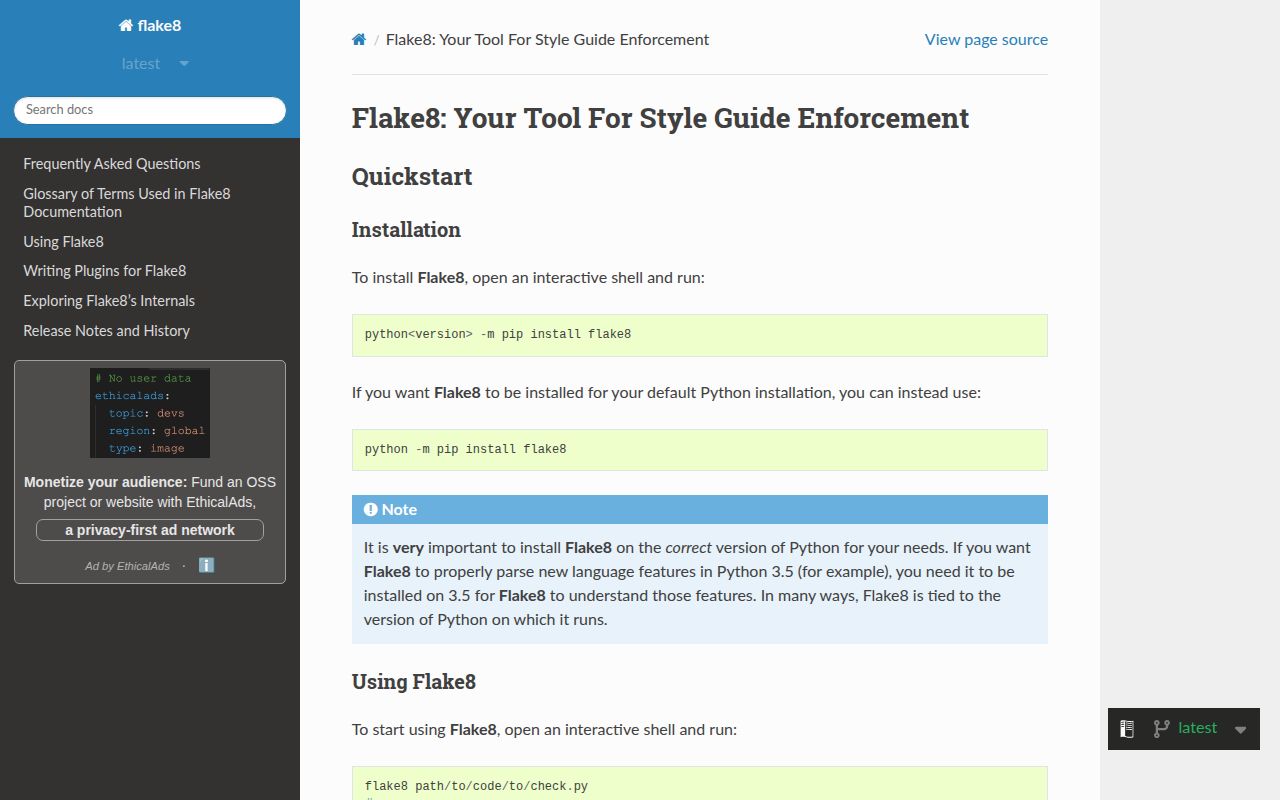Click the Using Flake8 section heading
The image size is (1280, 800).
pos(414,682)
